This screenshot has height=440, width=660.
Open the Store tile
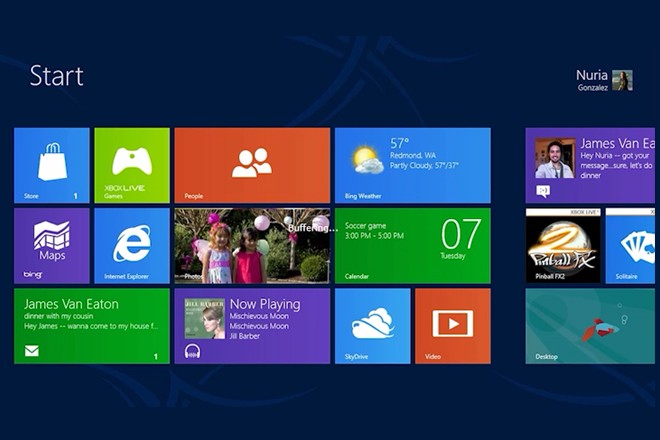click(x=52, y=165)
